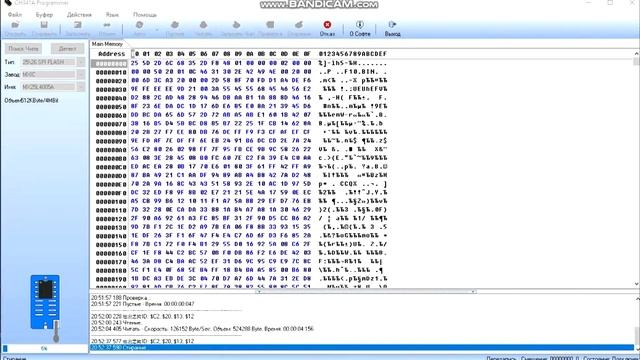Click the ASCII text ..P ..F10.BIN.

coord(353,72)
